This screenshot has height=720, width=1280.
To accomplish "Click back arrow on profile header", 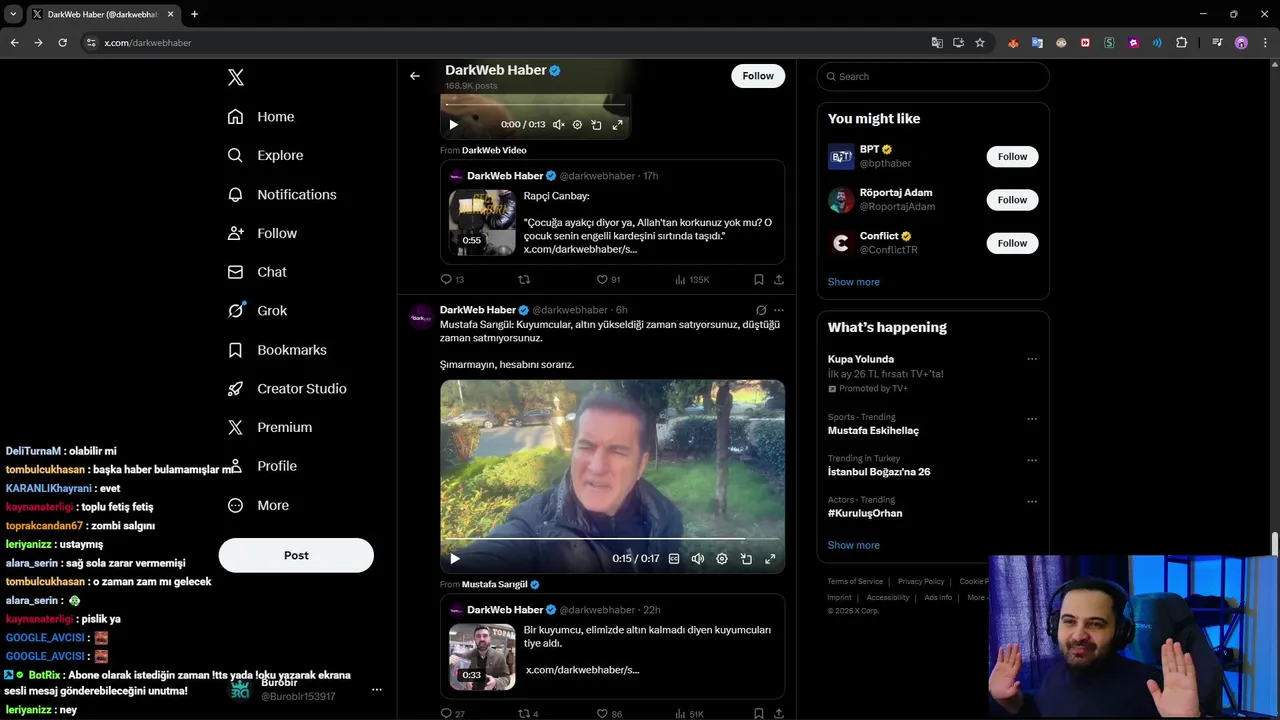I will pos(415,76).
